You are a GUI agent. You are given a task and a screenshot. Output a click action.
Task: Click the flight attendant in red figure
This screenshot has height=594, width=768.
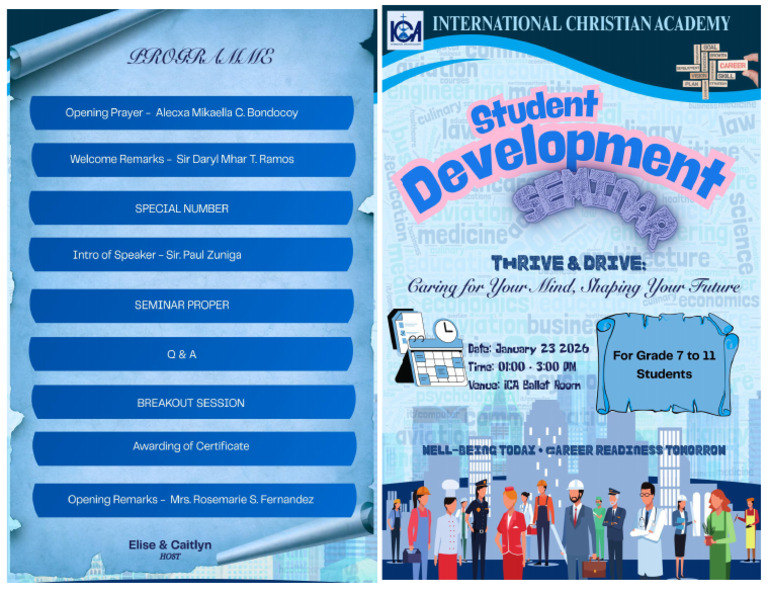[510, 531]
